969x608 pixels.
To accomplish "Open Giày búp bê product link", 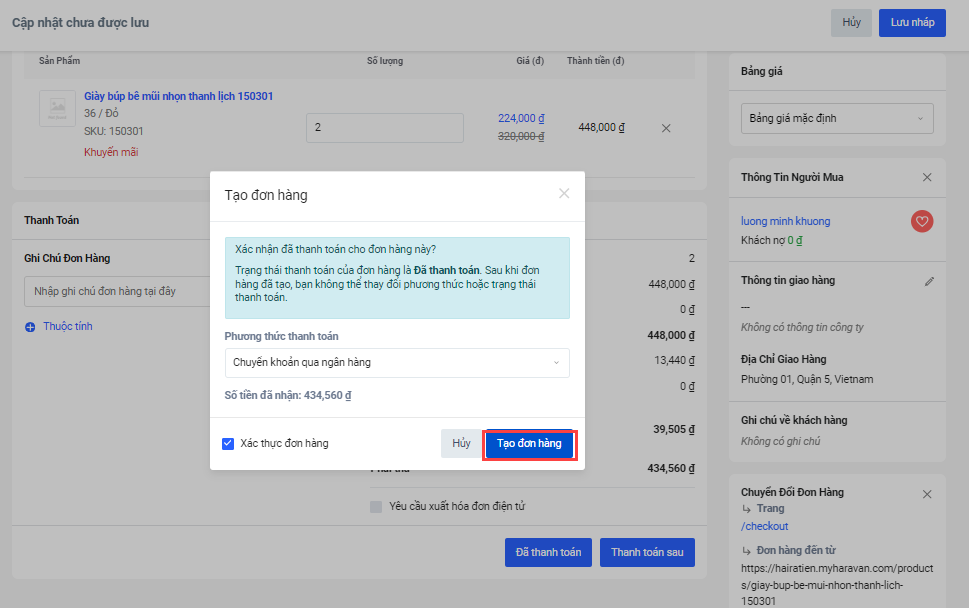I will coord(178,96).
